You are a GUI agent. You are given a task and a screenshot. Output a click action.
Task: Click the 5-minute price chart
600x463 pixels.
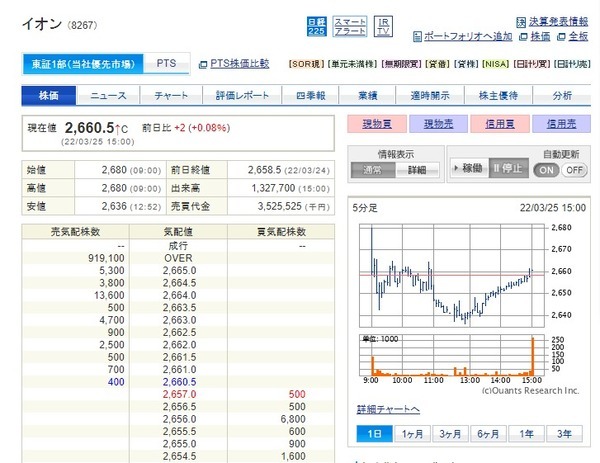(452, 276)
